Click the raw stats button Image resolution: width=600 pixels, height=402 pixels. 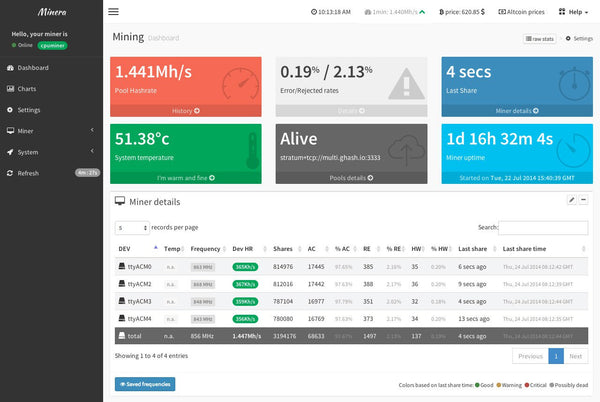coord(538,38)
